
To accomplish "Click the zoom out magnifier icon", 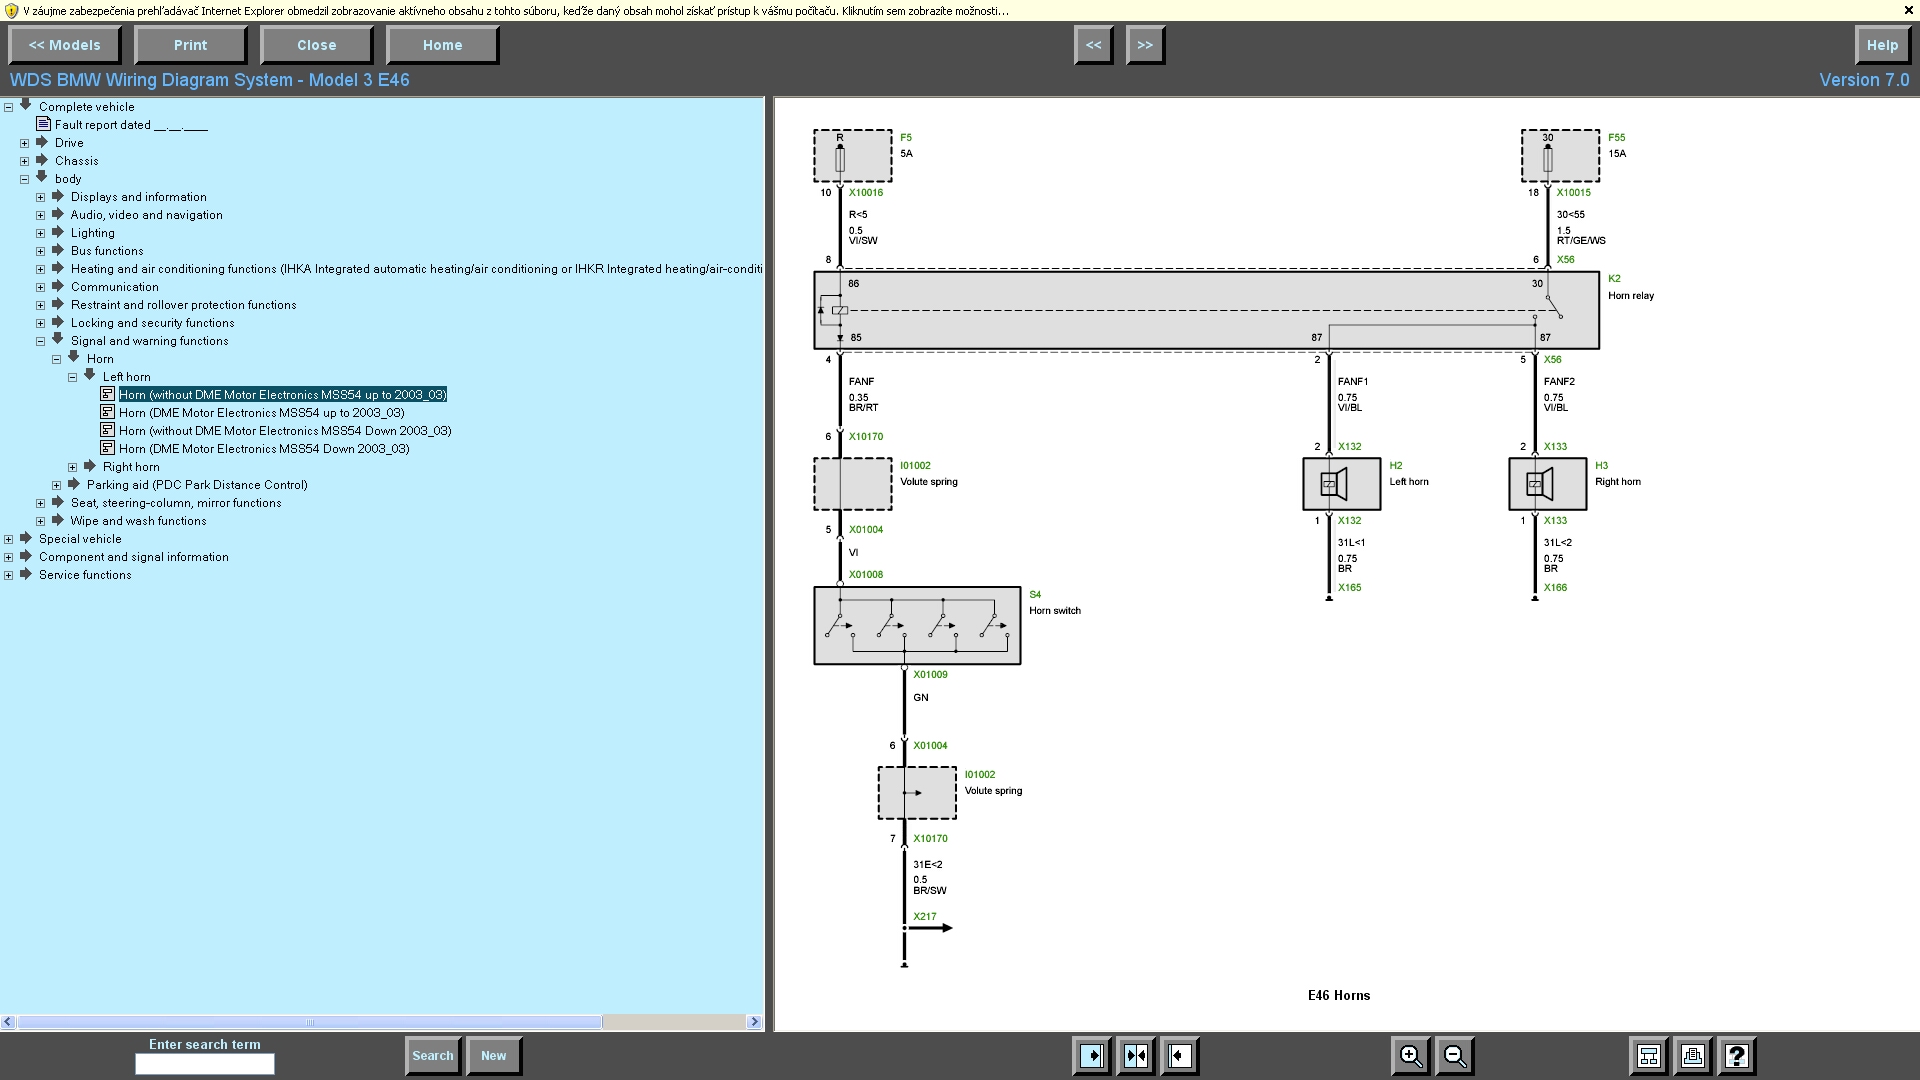I will click(x=1455, y=1056).
